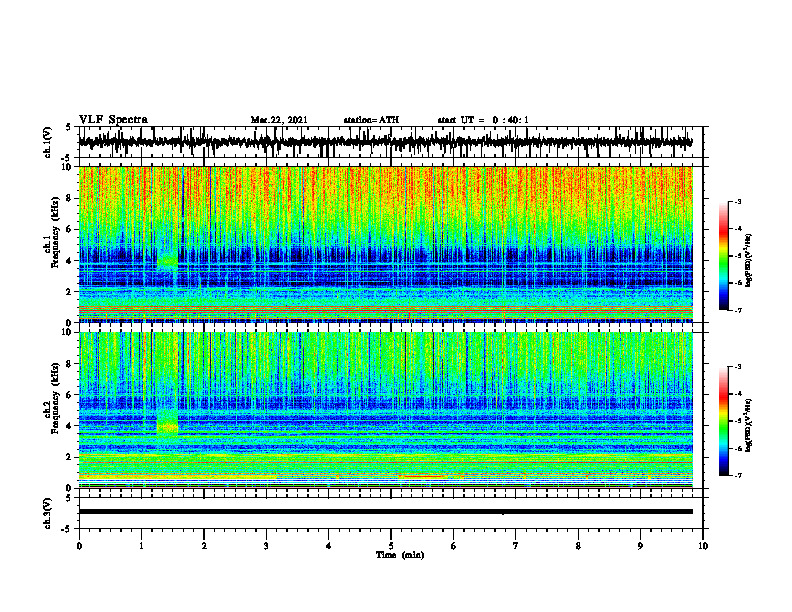Image resolution: width=792 pixels, height=612 pixels.
Task: Click time axis tick label "2"
Action: point(204,546)
